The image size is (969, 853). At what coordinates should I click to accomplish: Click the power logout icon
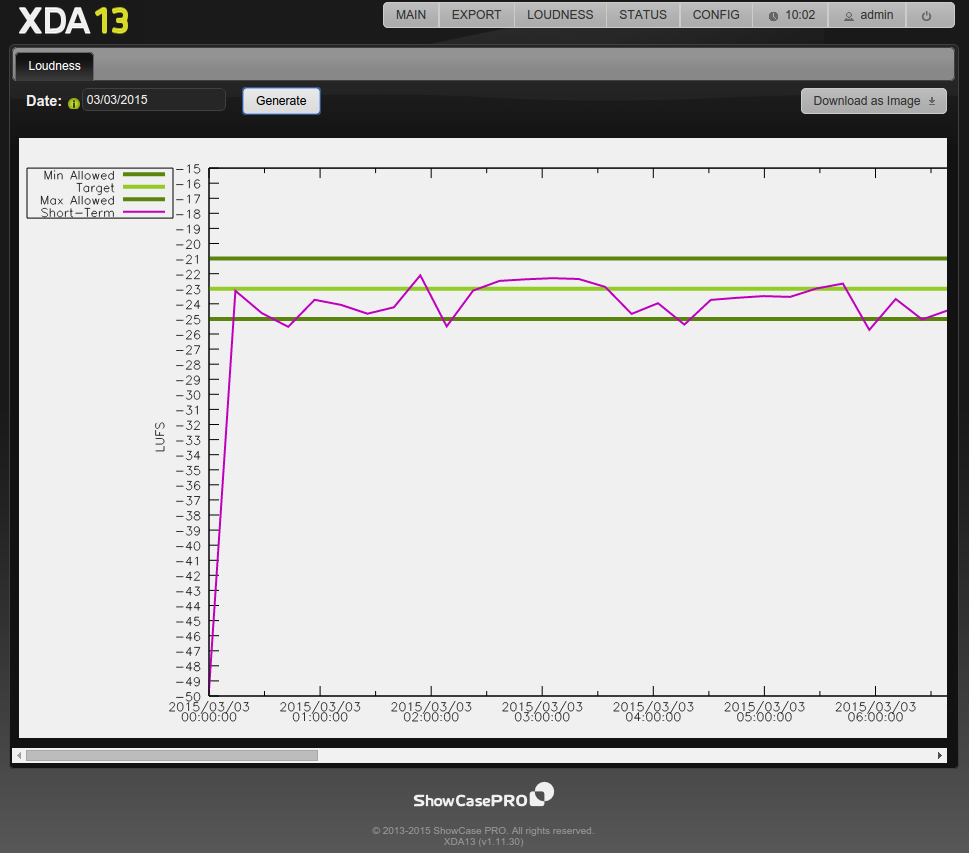point(926,16)
